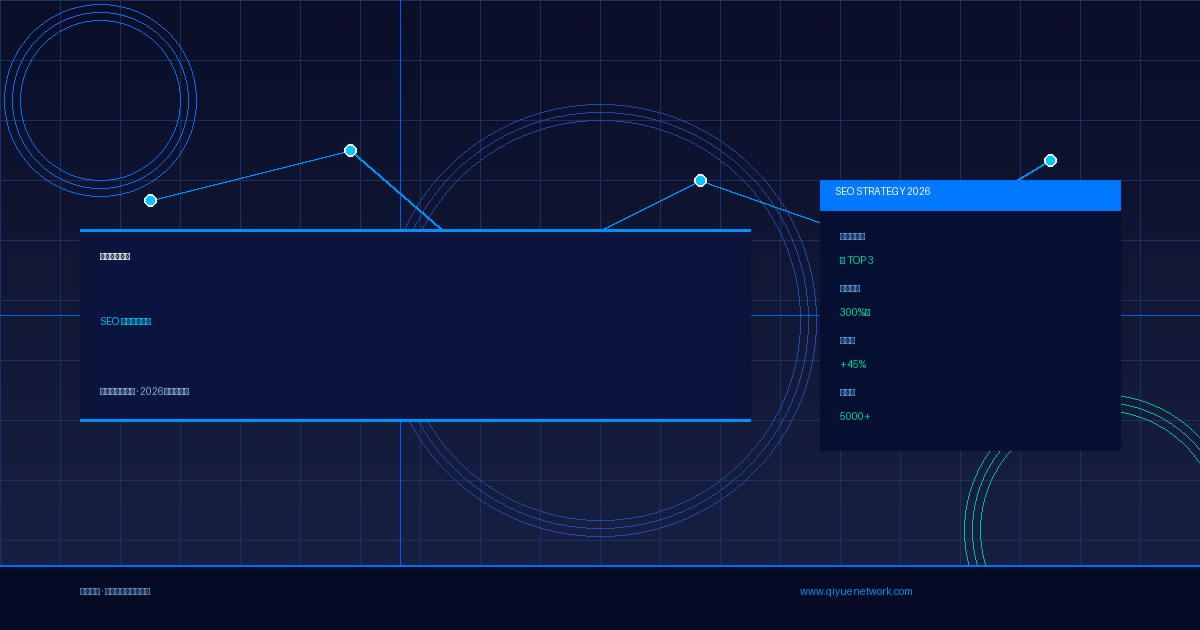Open the www.qiyuenetwork.com footer link
Screen dimensions: 1200x630
point(855,591)
